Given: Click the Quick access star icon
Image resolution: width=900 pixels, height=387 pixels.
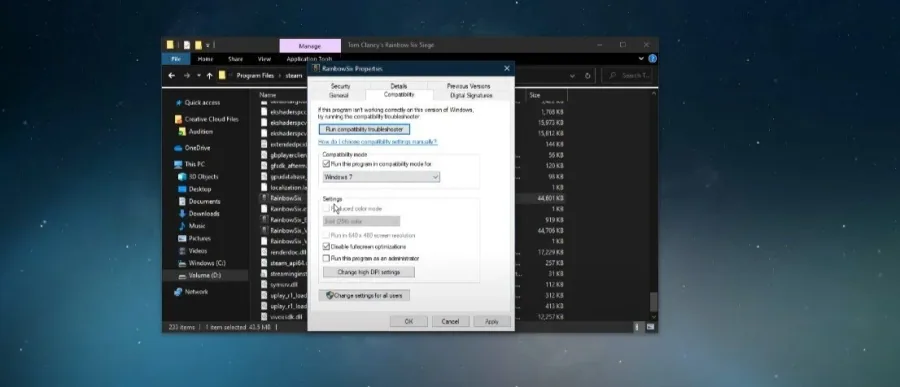Looking at the screenshot, I should pyautogui.click(x=179, y=103).
